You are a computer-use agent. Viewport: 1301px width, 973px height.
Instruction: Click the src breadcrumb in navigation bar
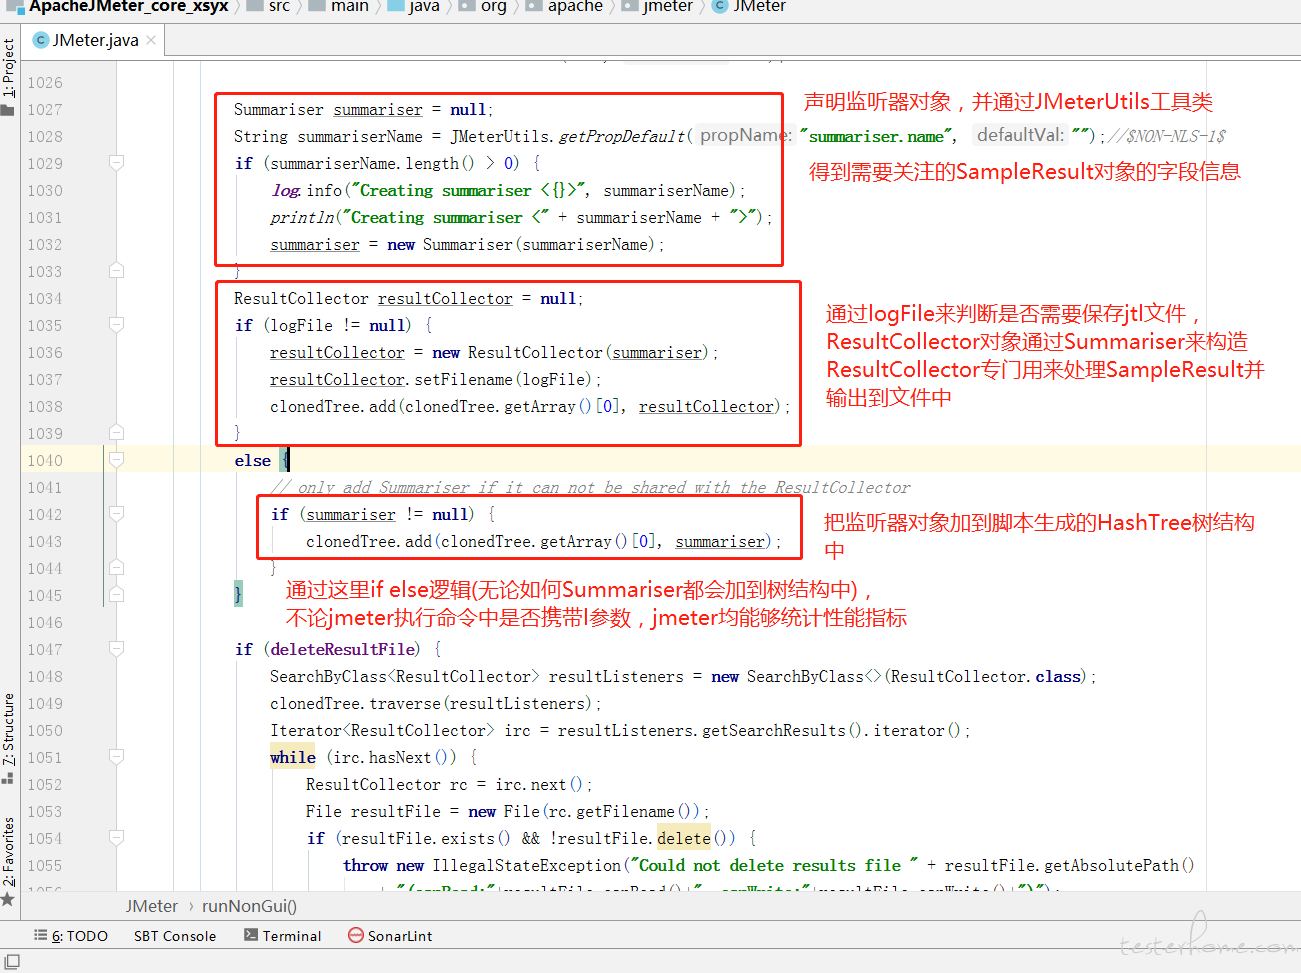point(280,7)
